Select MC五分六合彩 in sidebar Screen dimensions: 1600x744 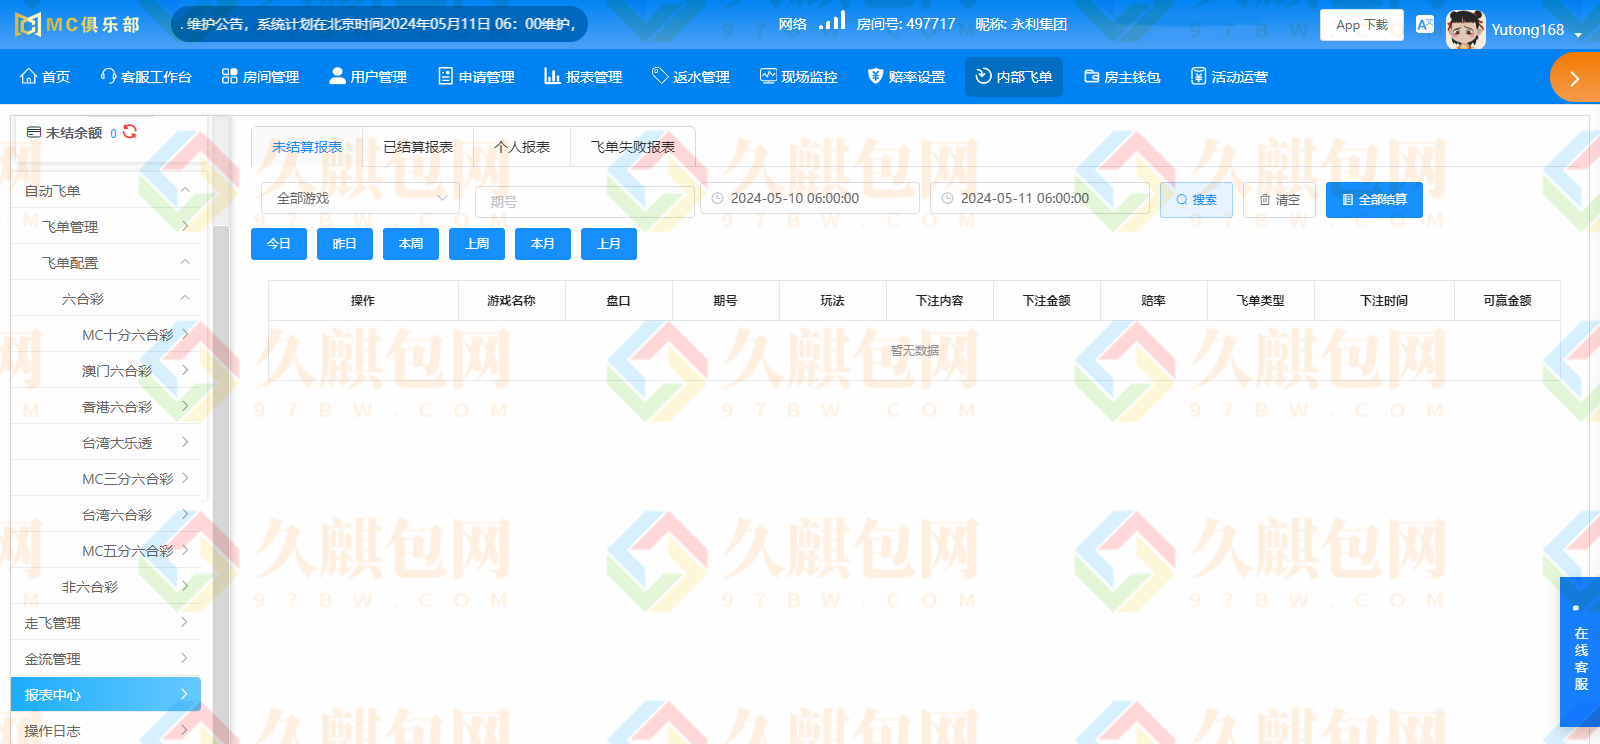coord(106,551)
